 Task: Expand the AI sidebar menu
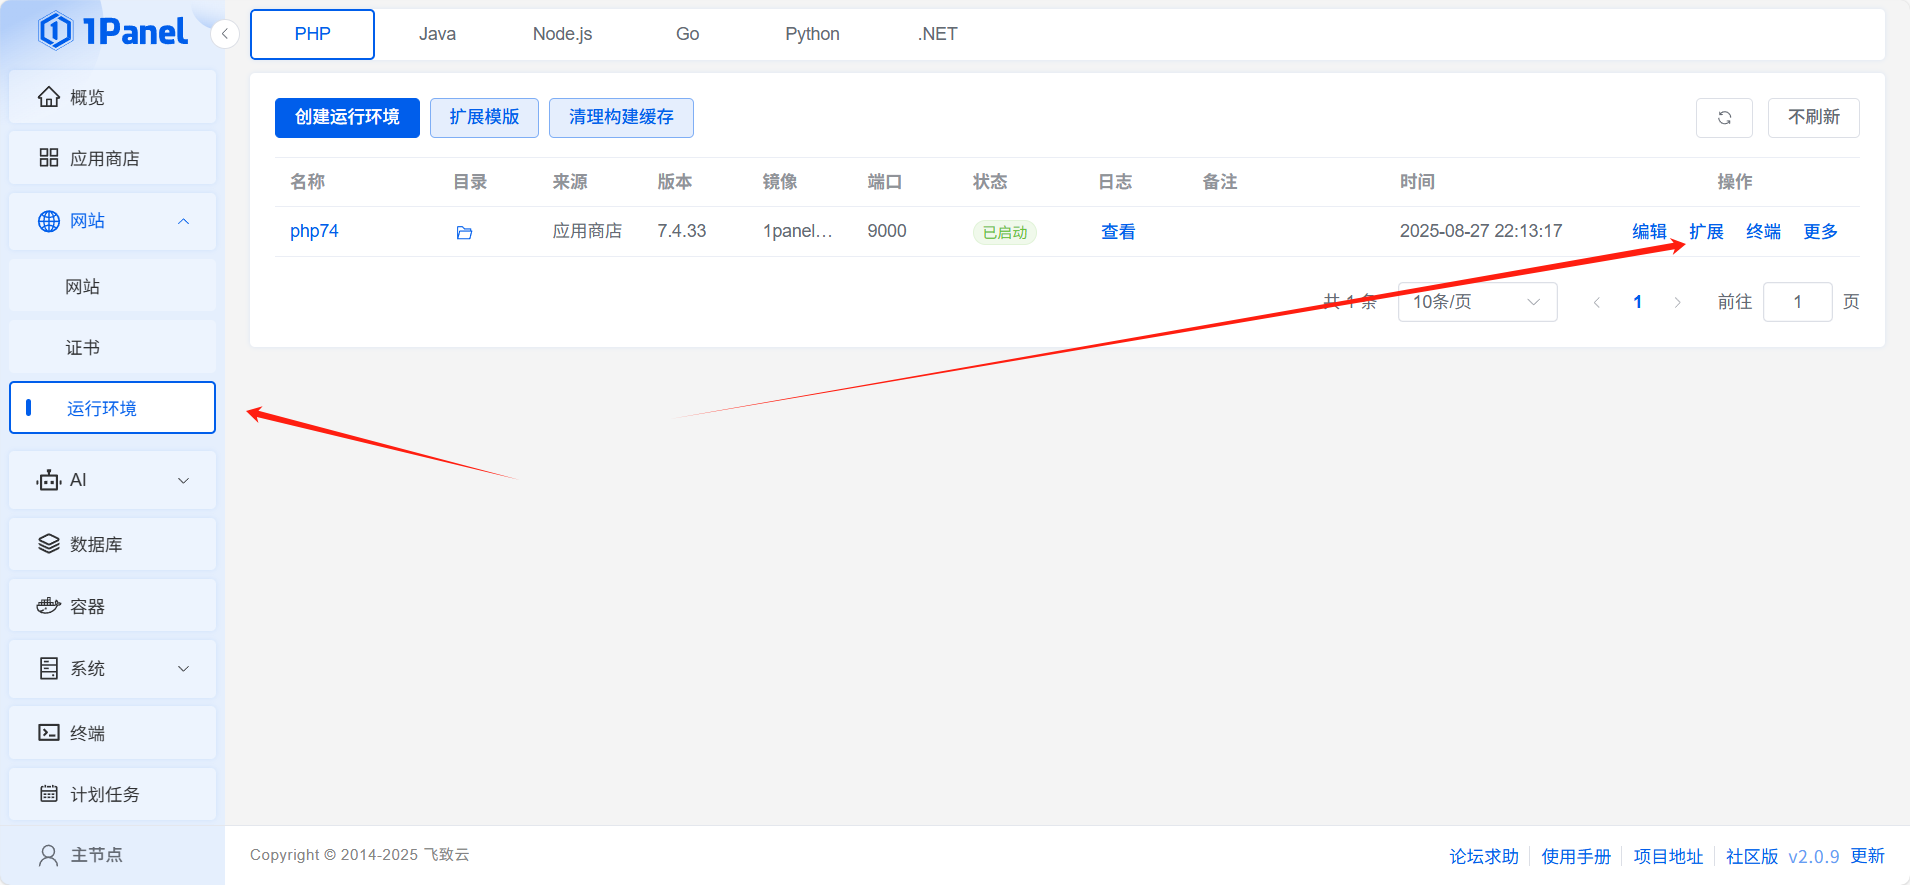point(112,480)
